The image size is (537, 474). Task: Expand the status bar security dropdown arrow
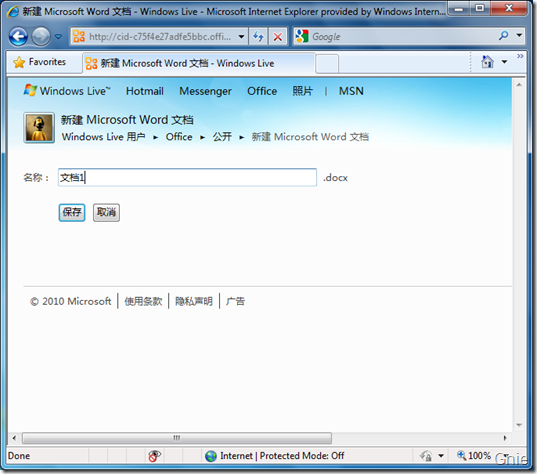coord(441,456)
